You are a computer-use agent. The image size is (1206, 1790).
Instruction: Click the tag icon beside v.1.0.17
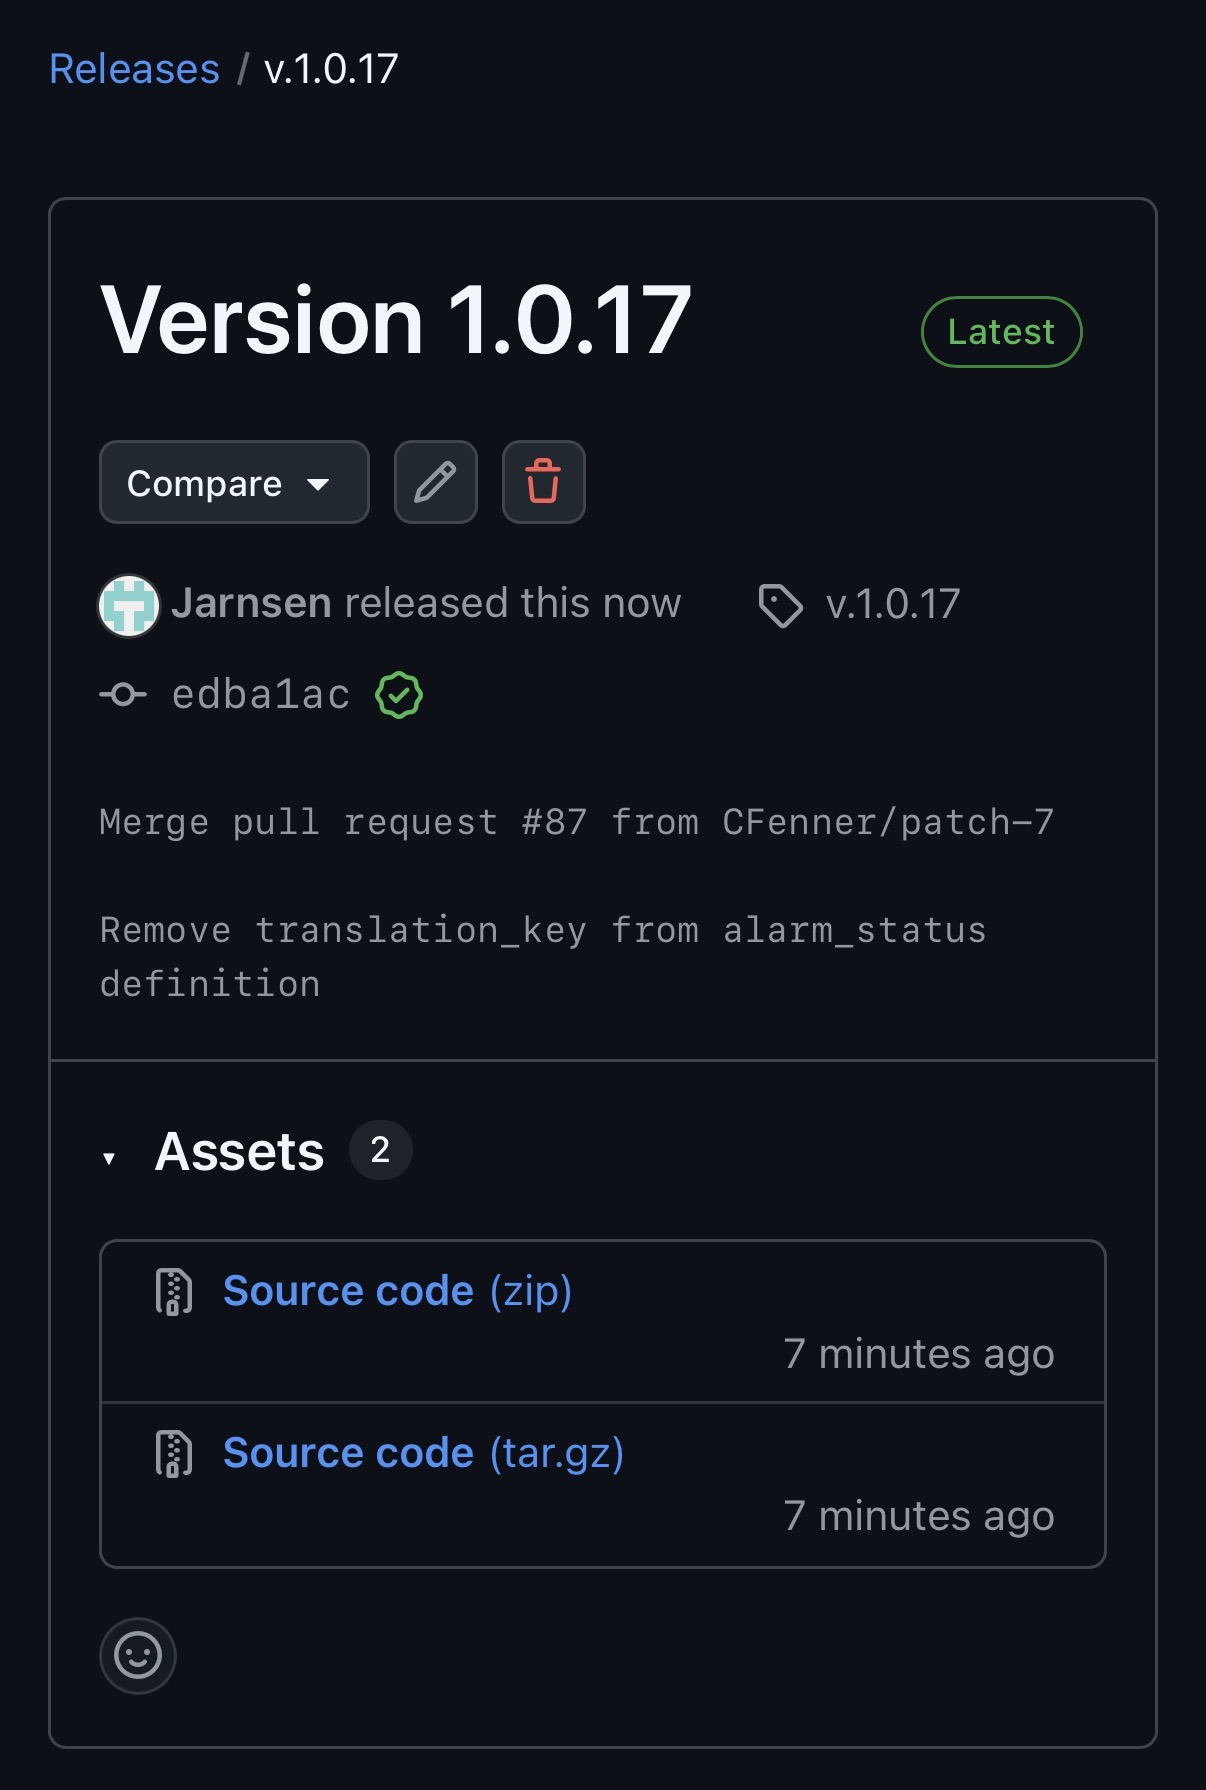[780, 605]
